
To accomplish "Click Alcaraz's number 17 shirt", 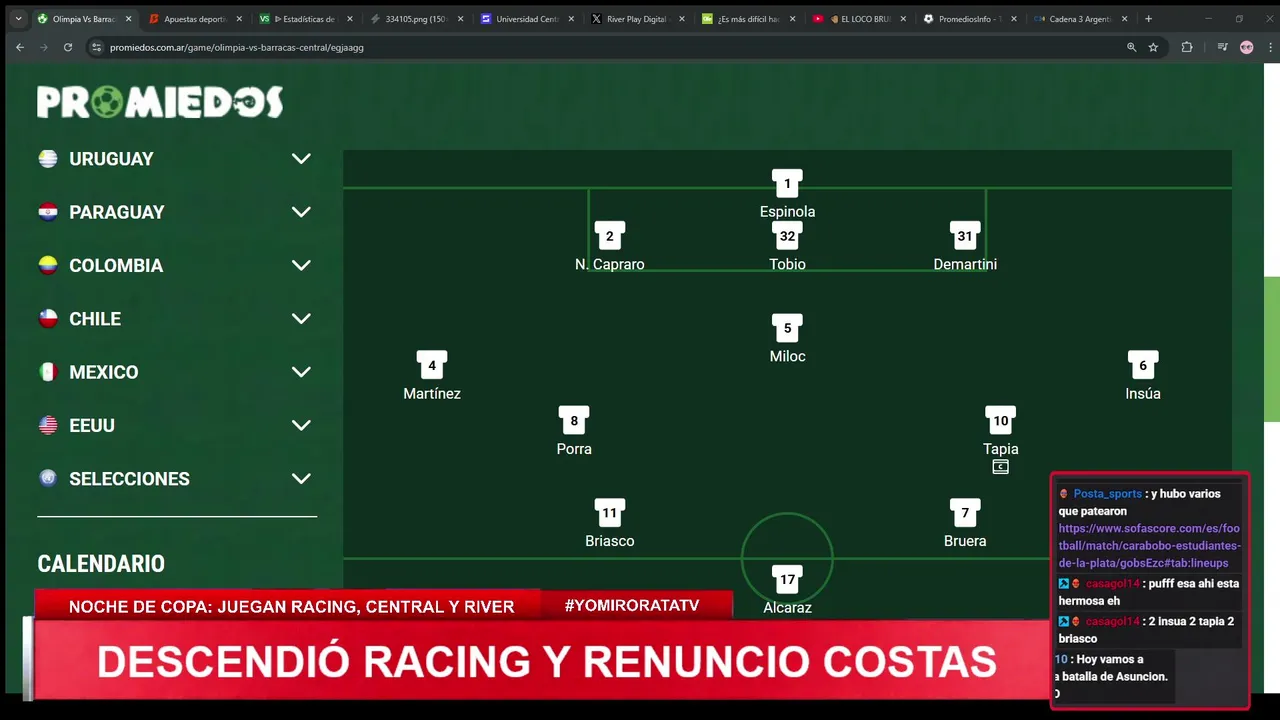I will 787,580.
